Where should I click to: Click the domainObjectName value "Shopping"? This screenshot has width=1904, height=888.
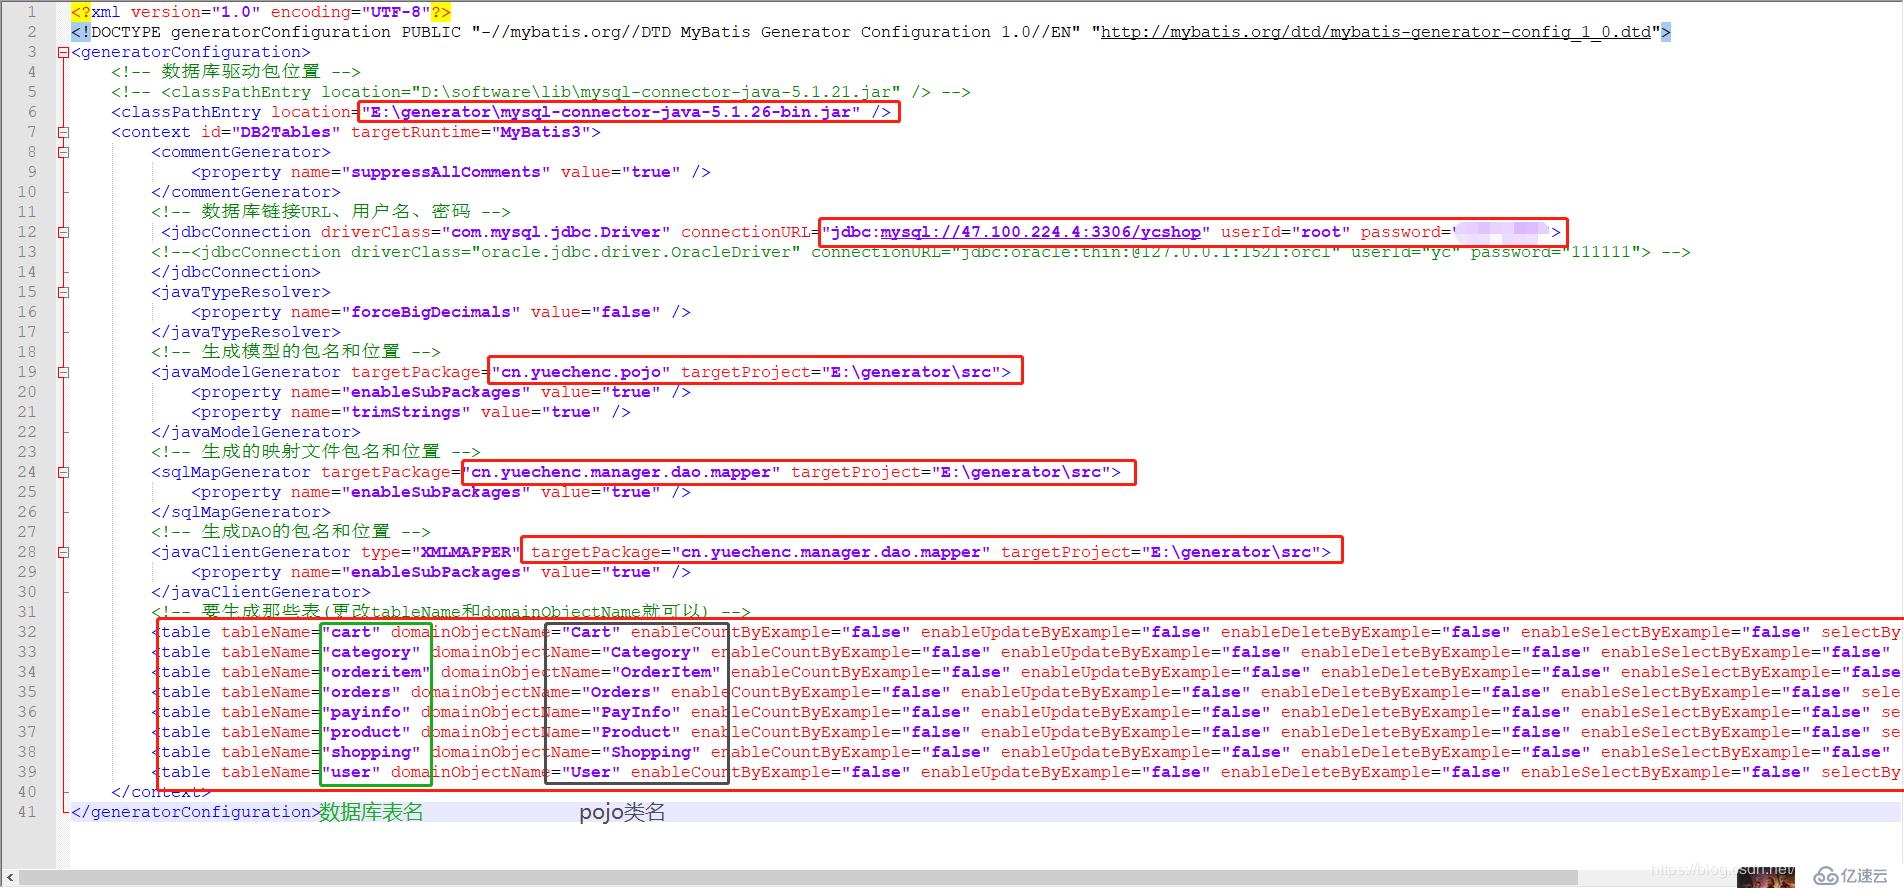tap(651, 752)
